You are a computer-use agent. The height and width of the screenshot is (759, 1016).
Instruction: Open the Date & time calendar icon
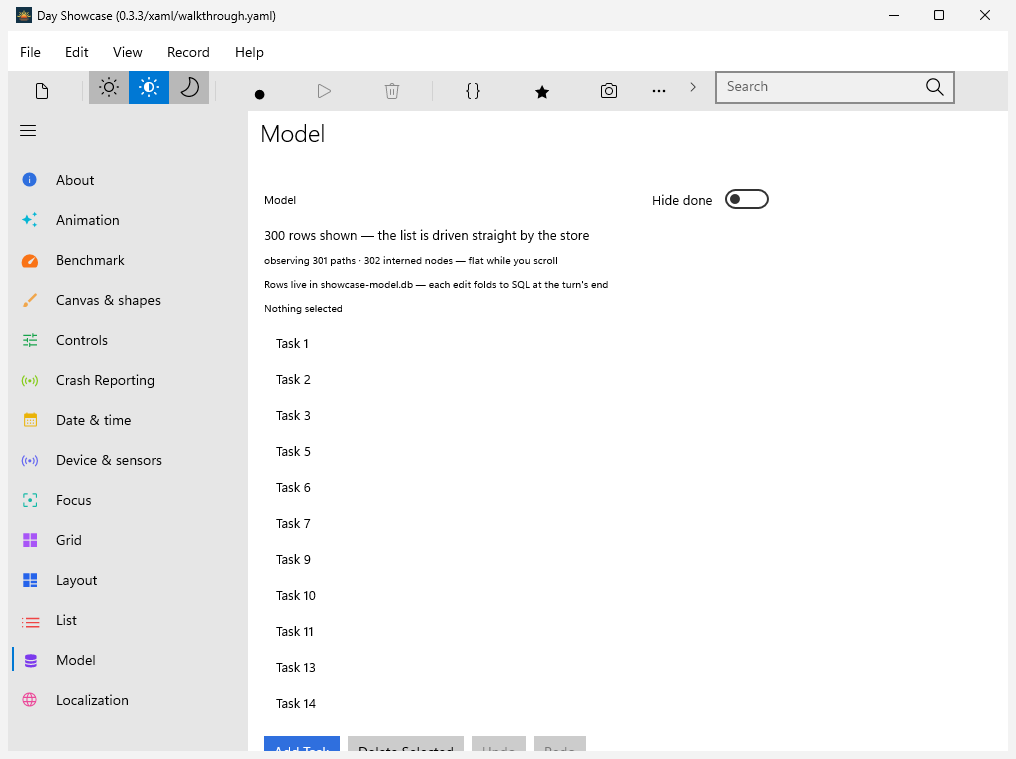[30, 420]
